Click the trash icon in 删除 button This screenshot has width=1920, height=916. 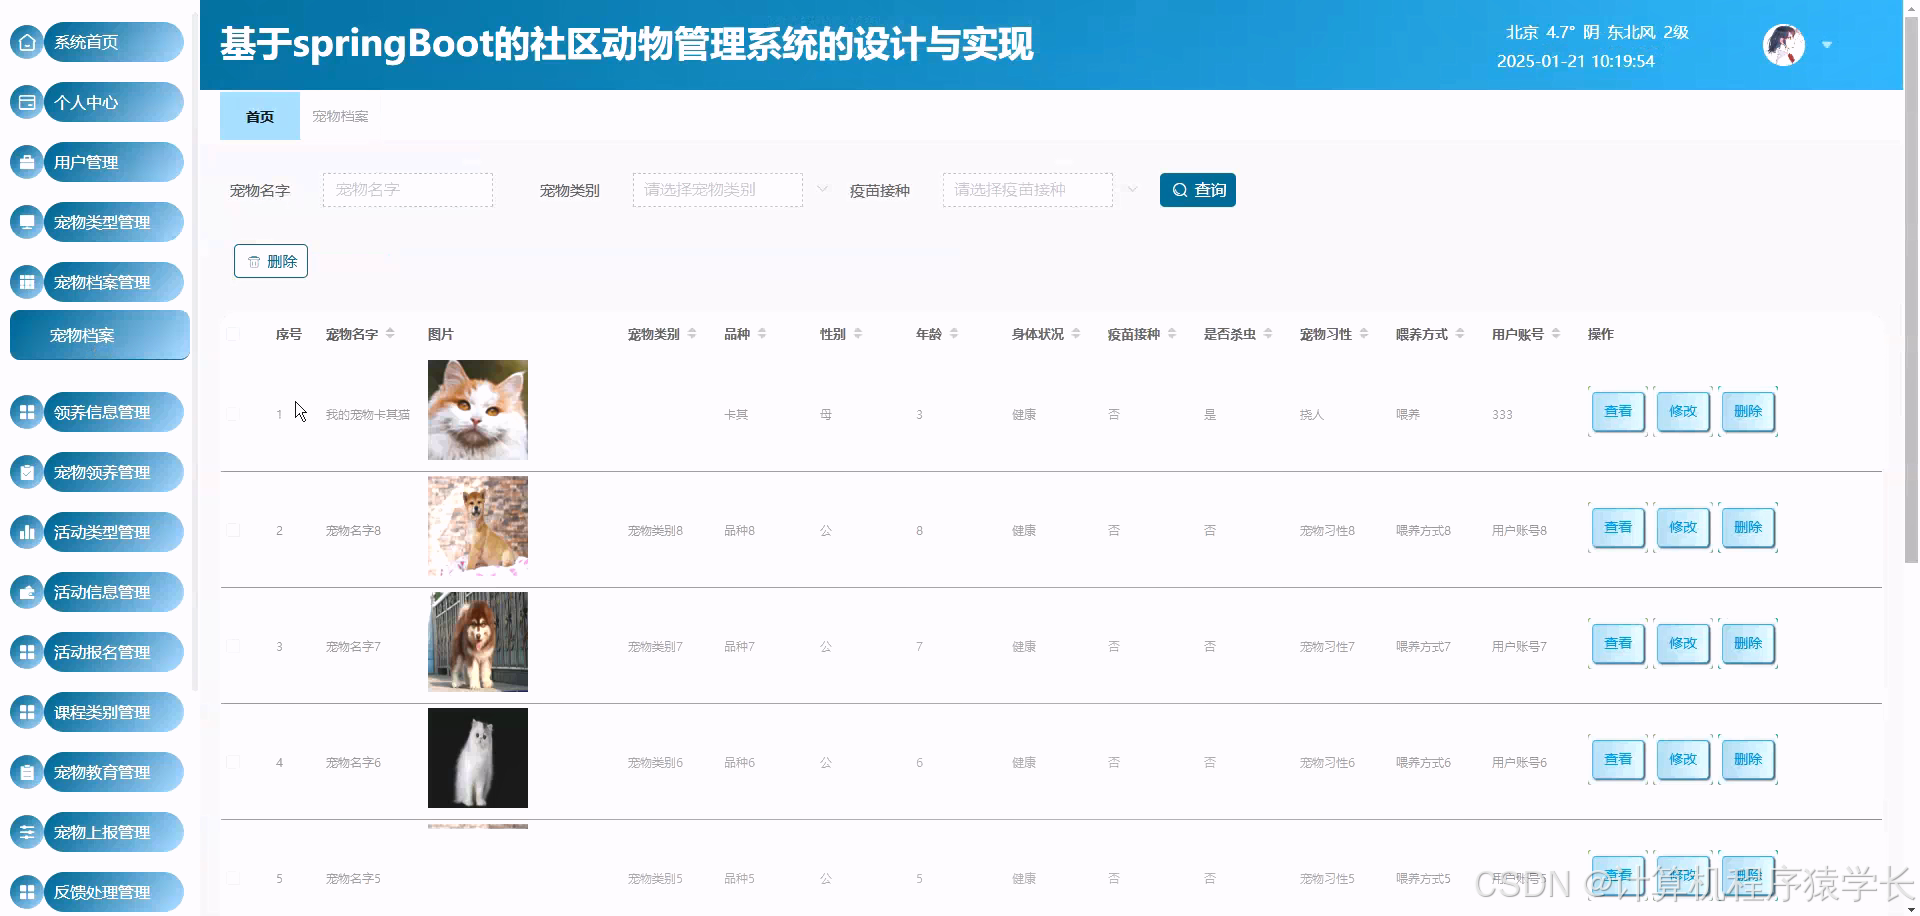(253, 261)
